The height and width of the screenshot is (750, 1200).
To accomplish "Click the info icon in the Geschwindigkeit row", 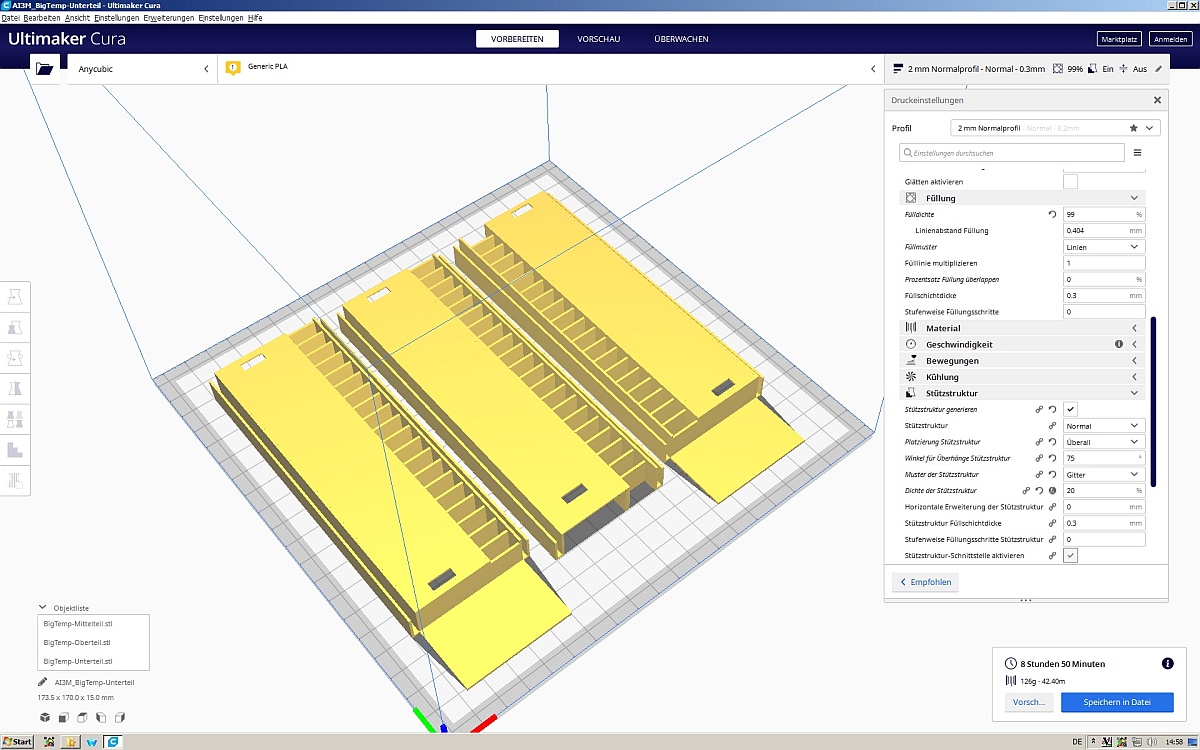I will coord(1119,344).
